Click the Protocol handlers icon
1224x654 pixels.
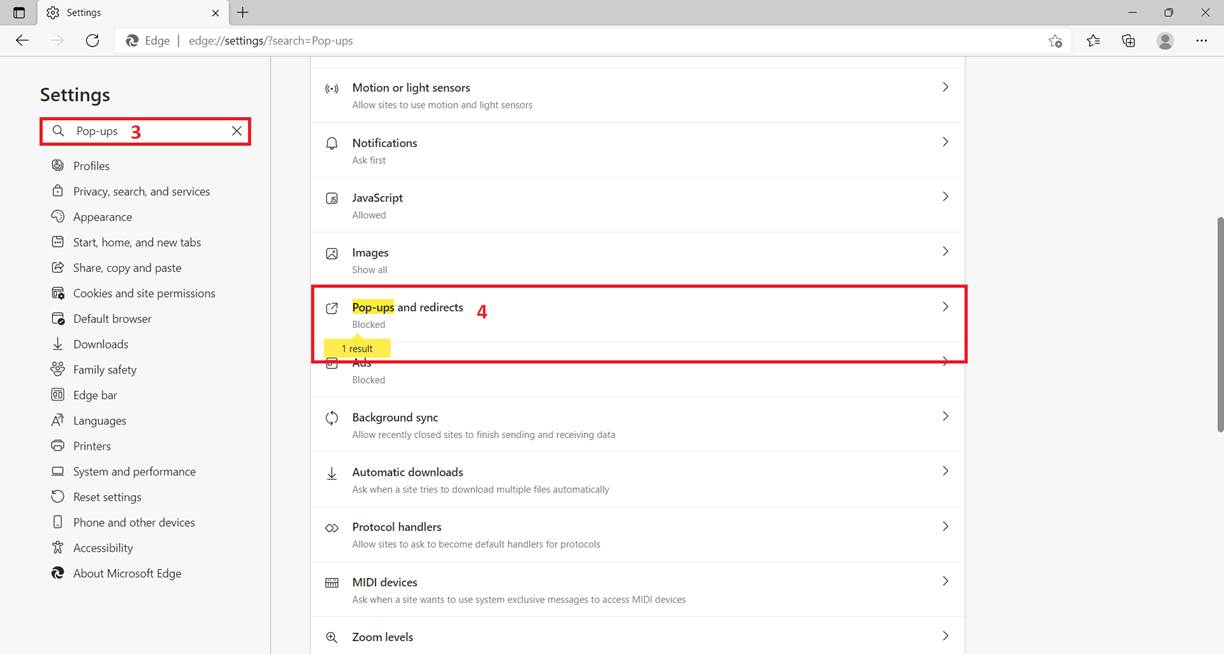tap(332, 528)
